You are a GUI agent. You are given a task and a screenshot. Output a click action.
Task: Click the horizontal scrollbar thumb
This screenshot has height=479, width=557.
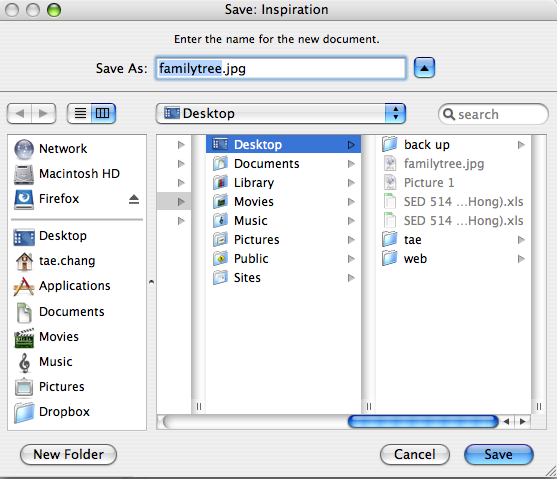click(423, 421)
